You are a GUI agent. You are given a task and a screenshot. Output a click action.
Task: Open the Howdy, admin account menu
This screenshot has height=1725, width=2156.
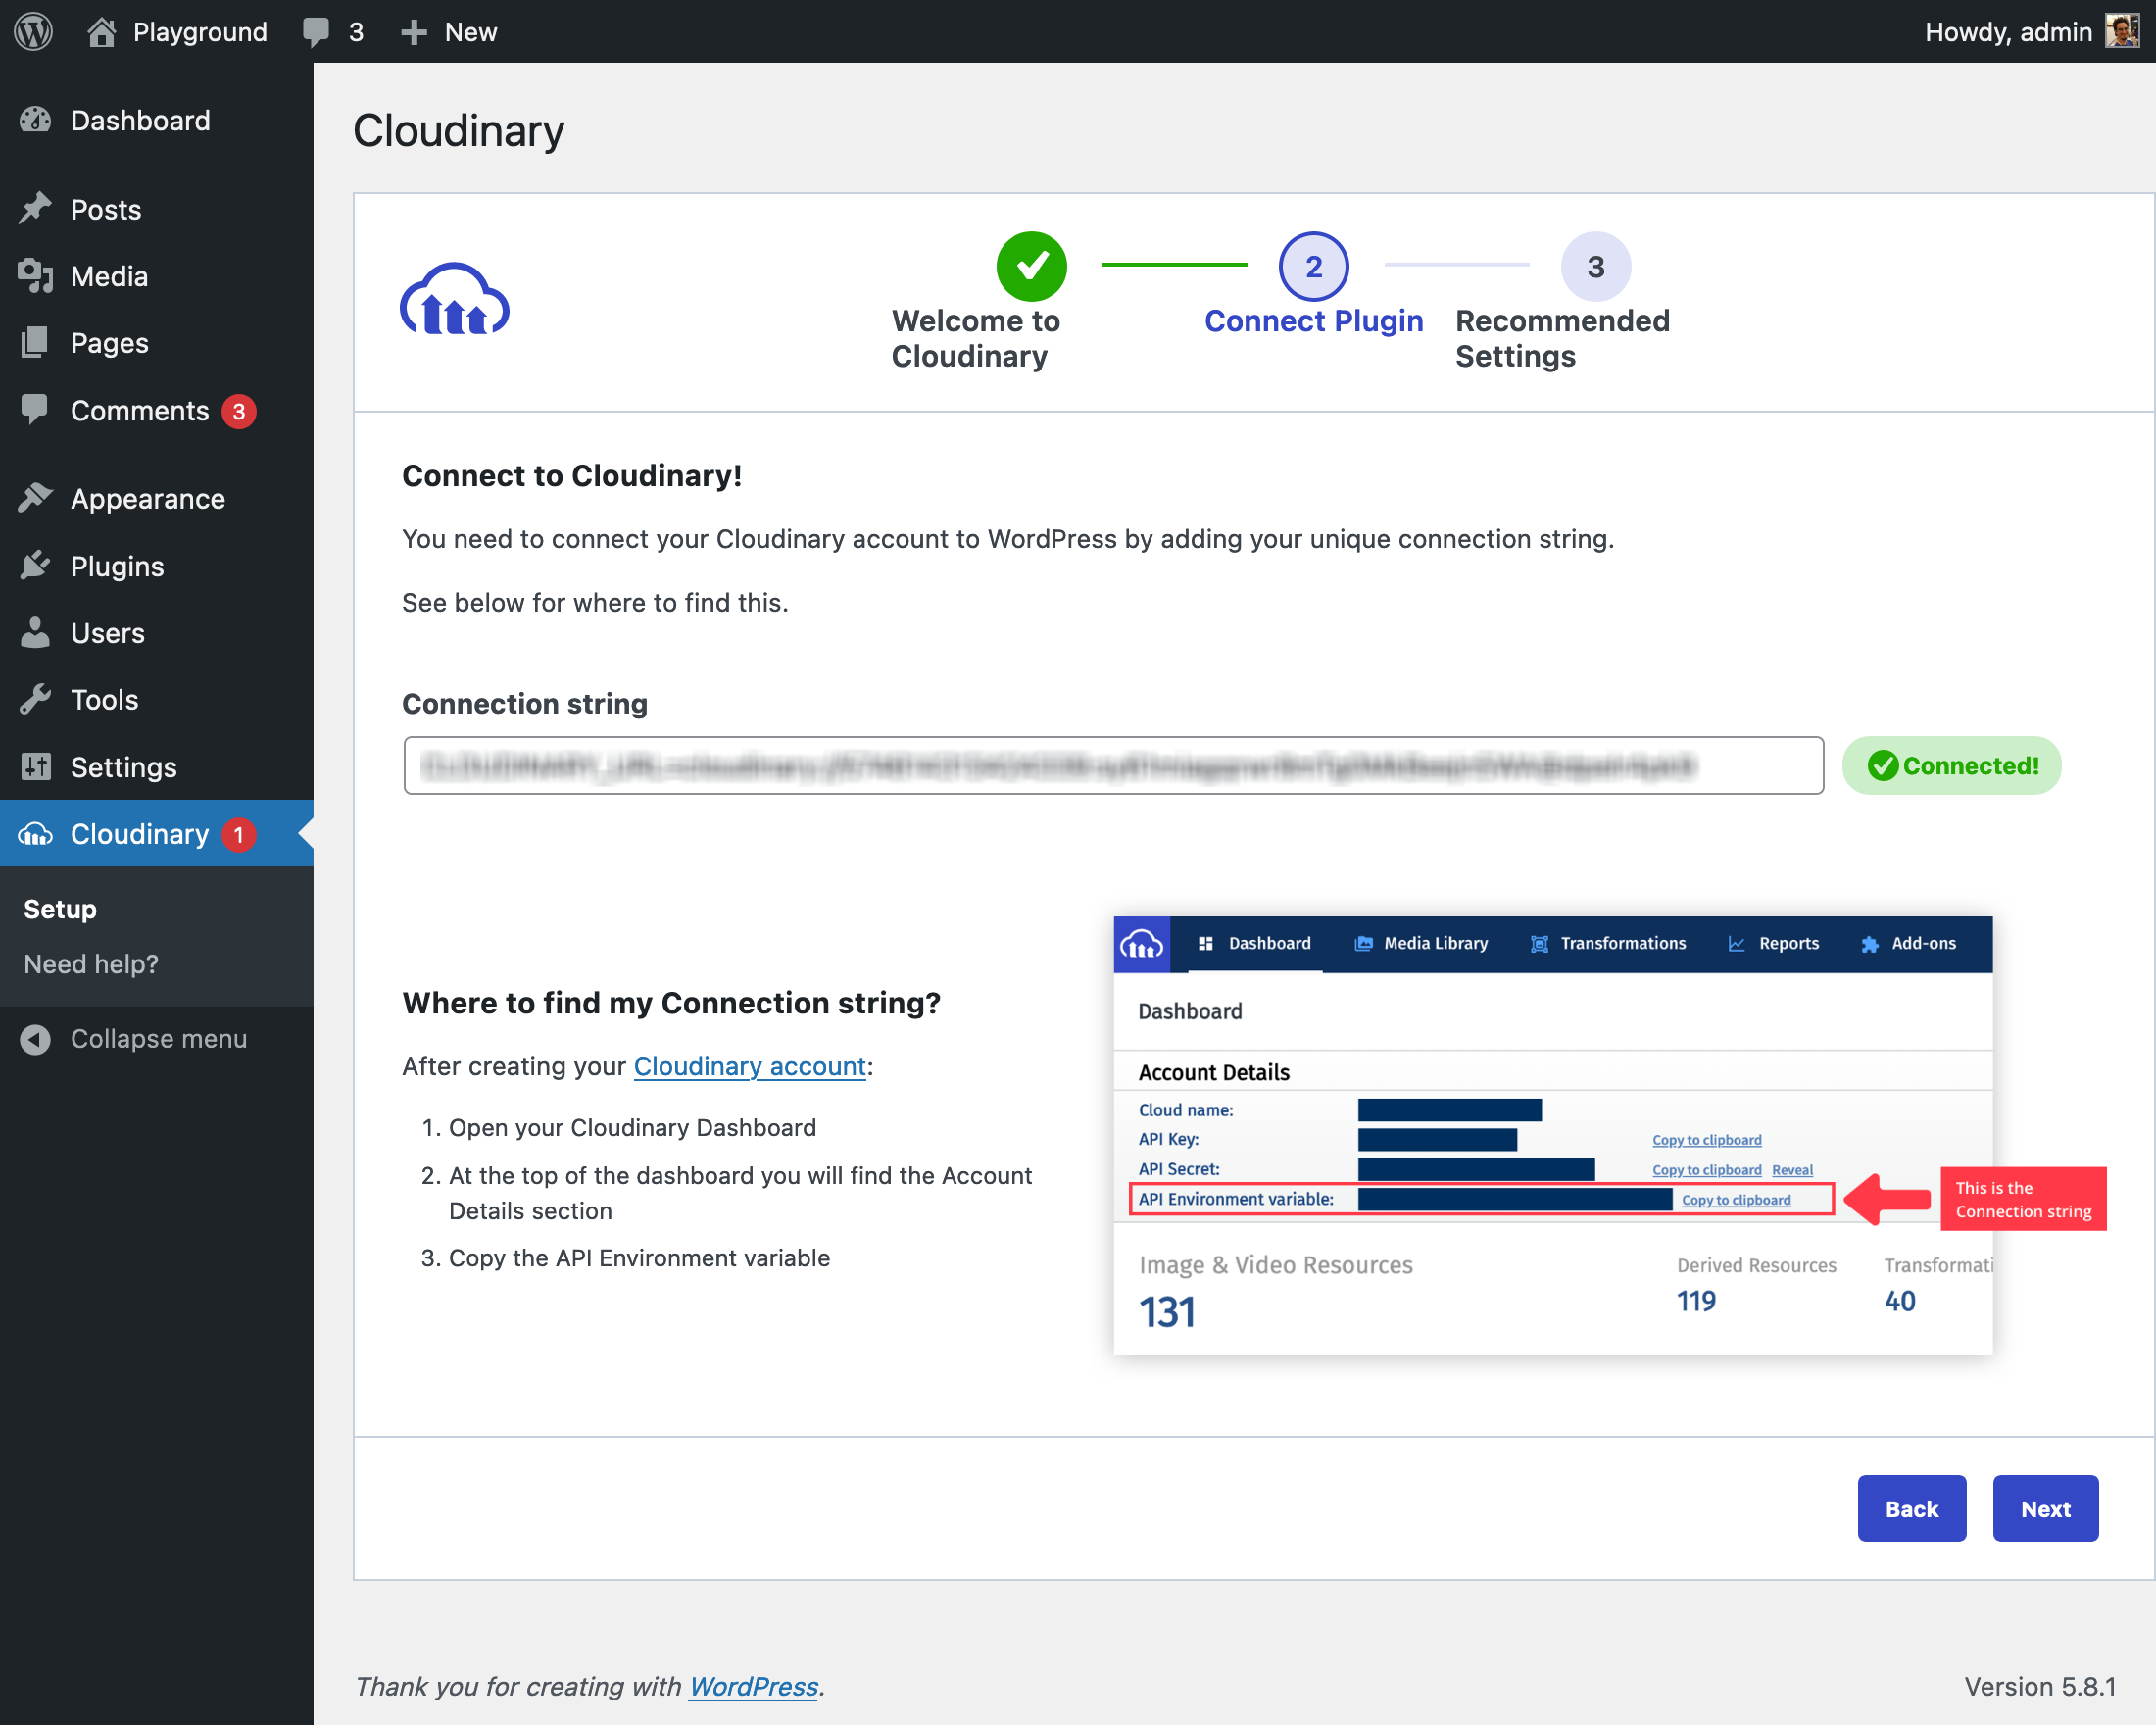coord(2008,31)
